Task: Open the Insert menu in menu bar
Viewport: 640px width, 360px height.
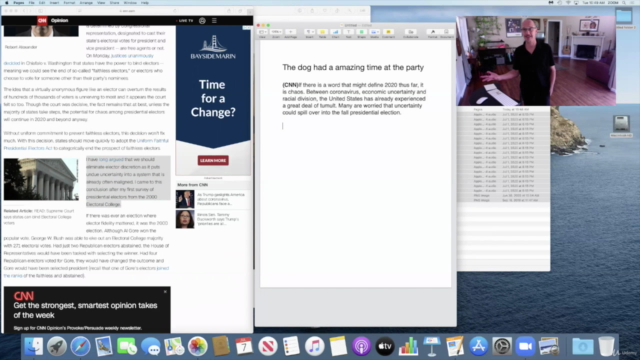Action: point(54,2)
